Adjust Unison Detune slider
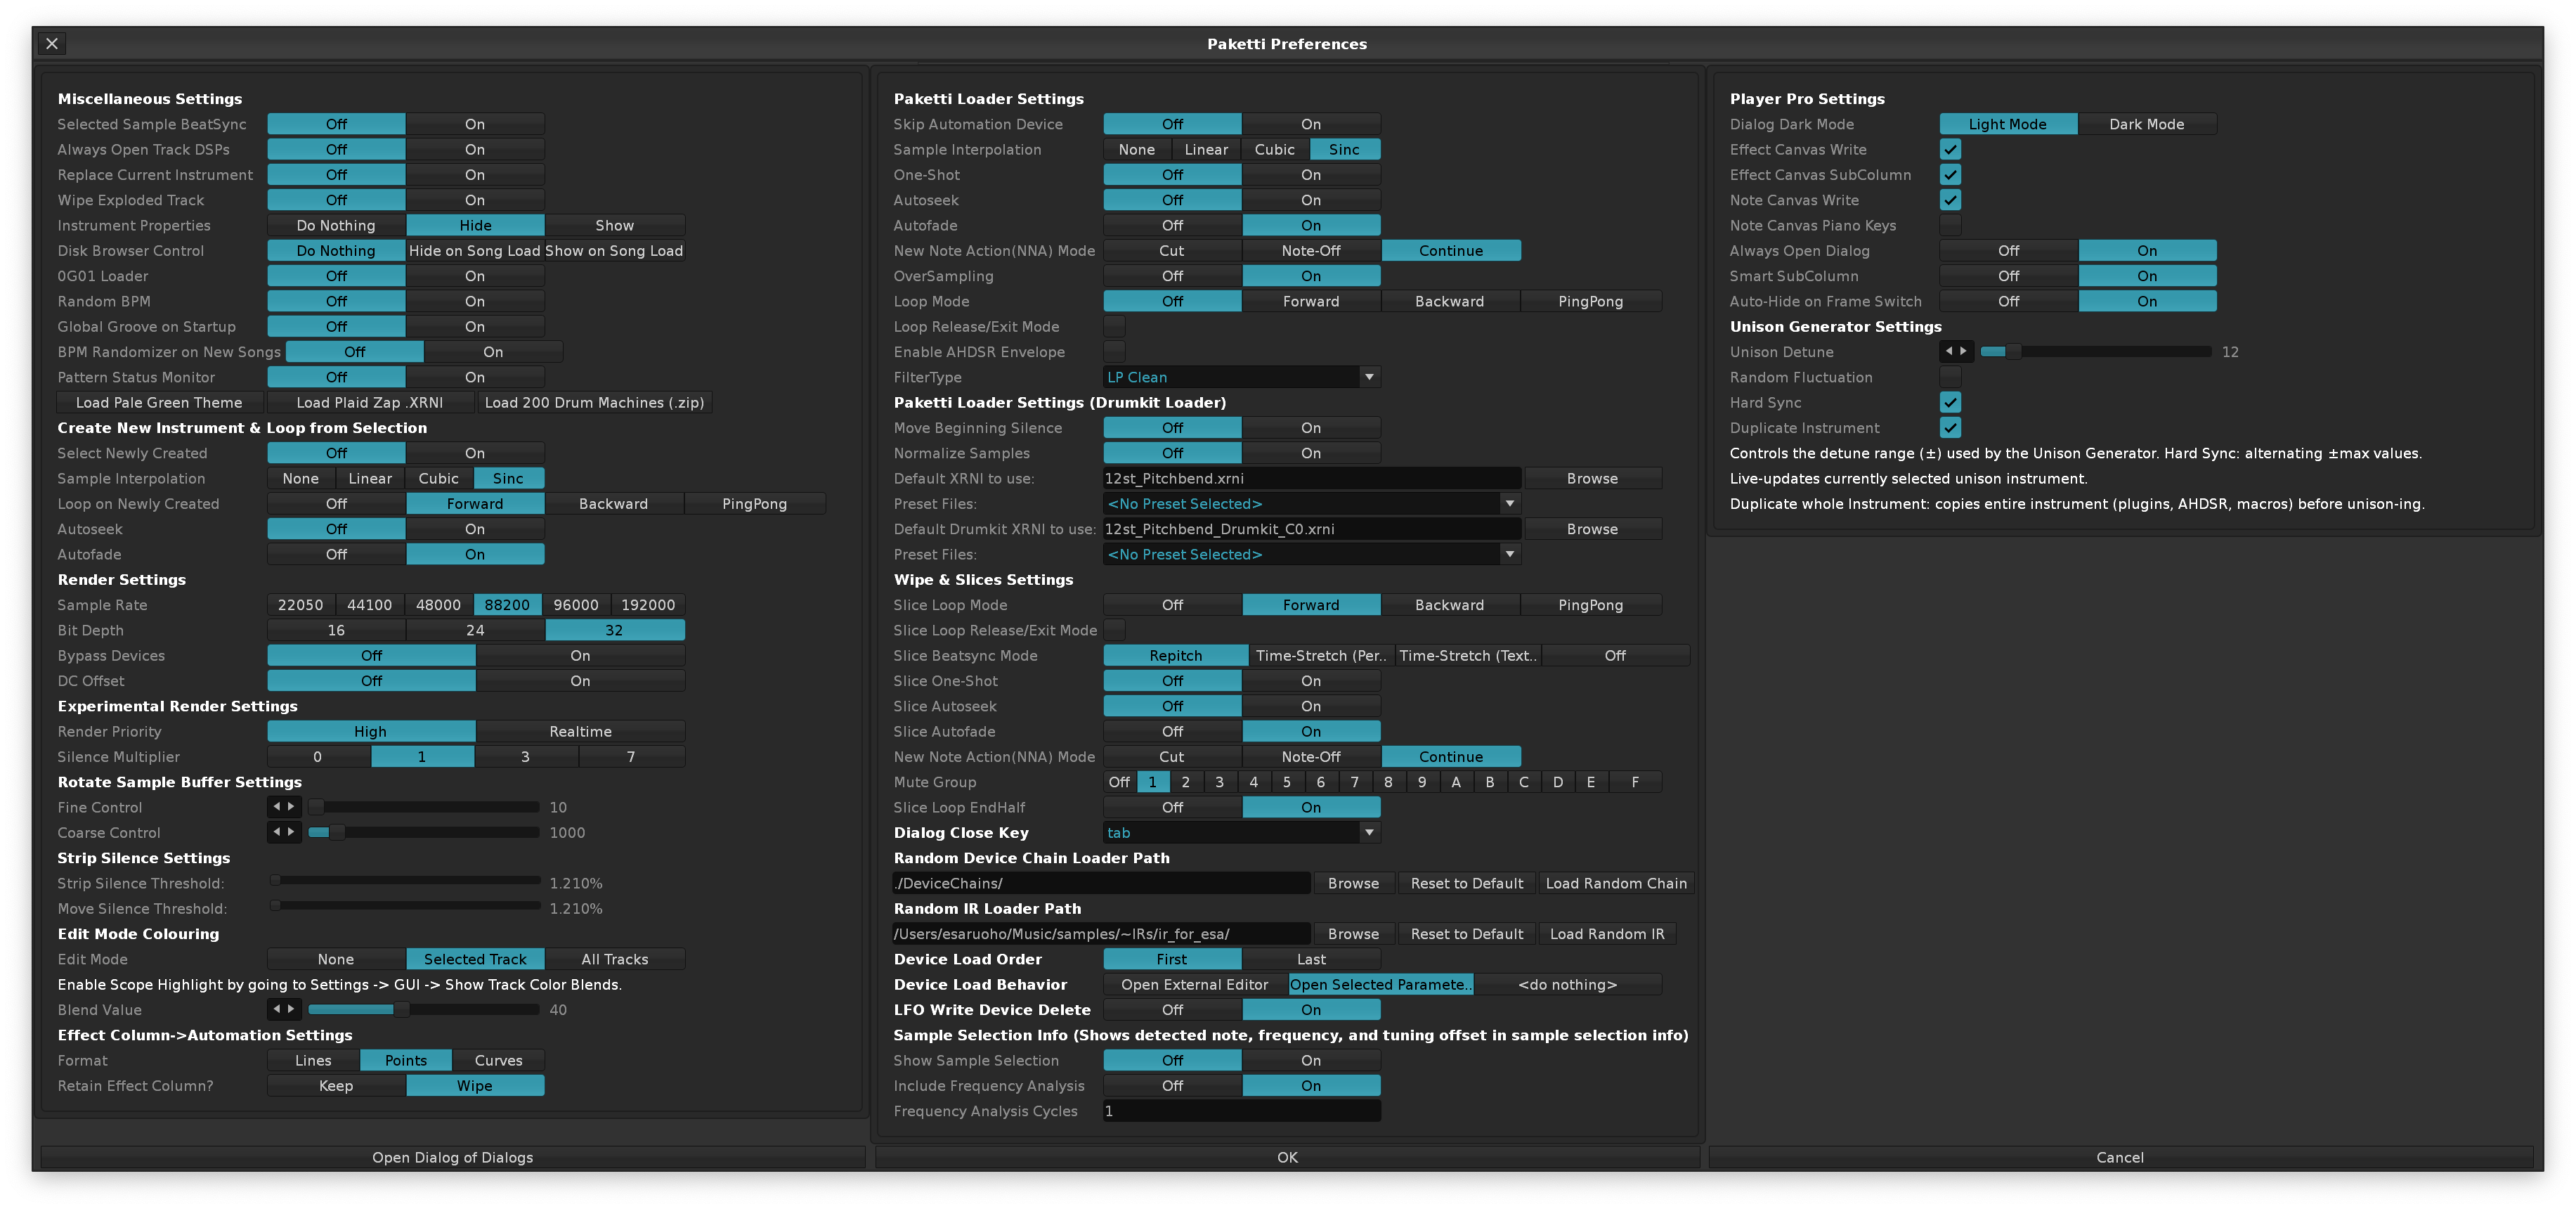This screenshot has height=1209, width=2576. (2096, 351)
